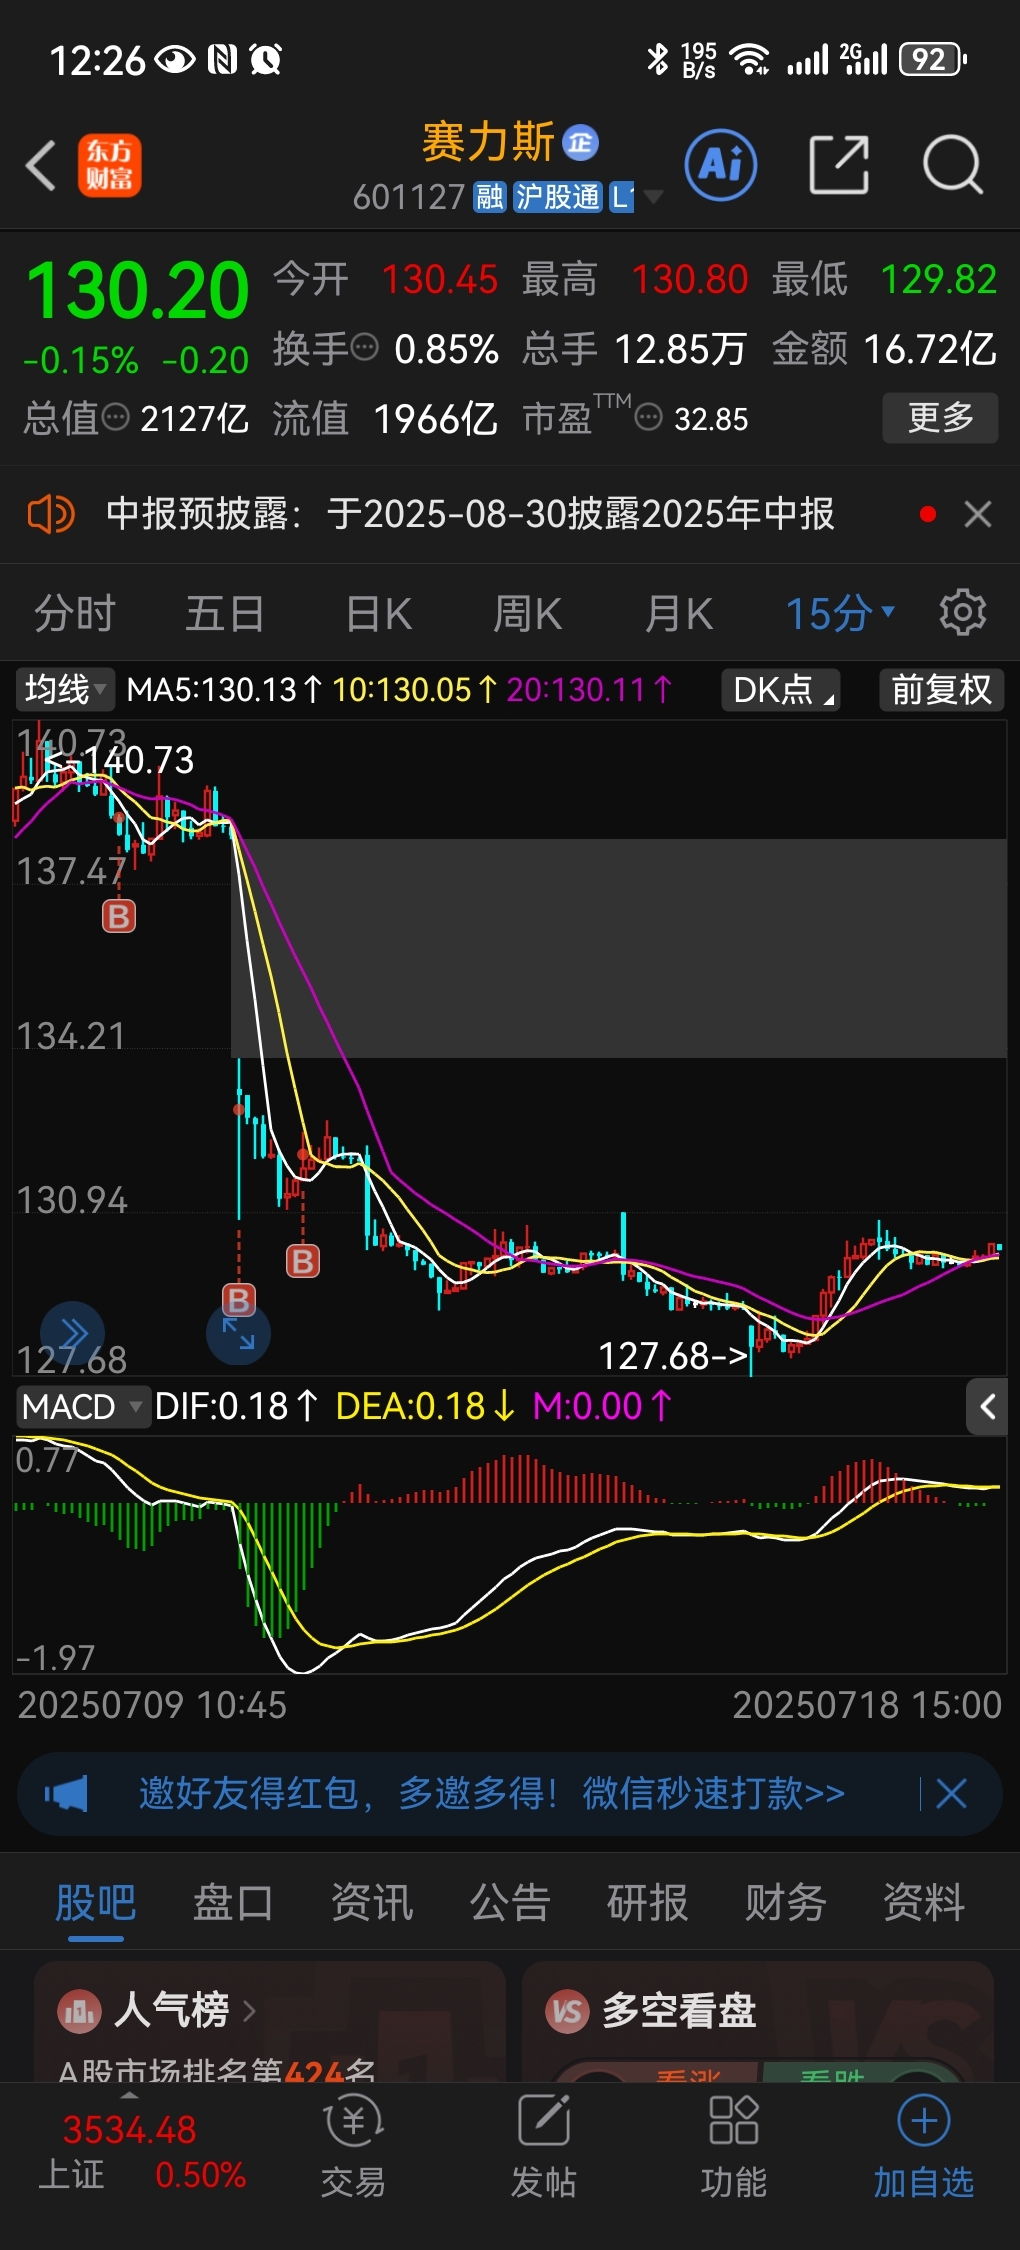Tap the 赛力斯 stock title

(x=487, y=142)
